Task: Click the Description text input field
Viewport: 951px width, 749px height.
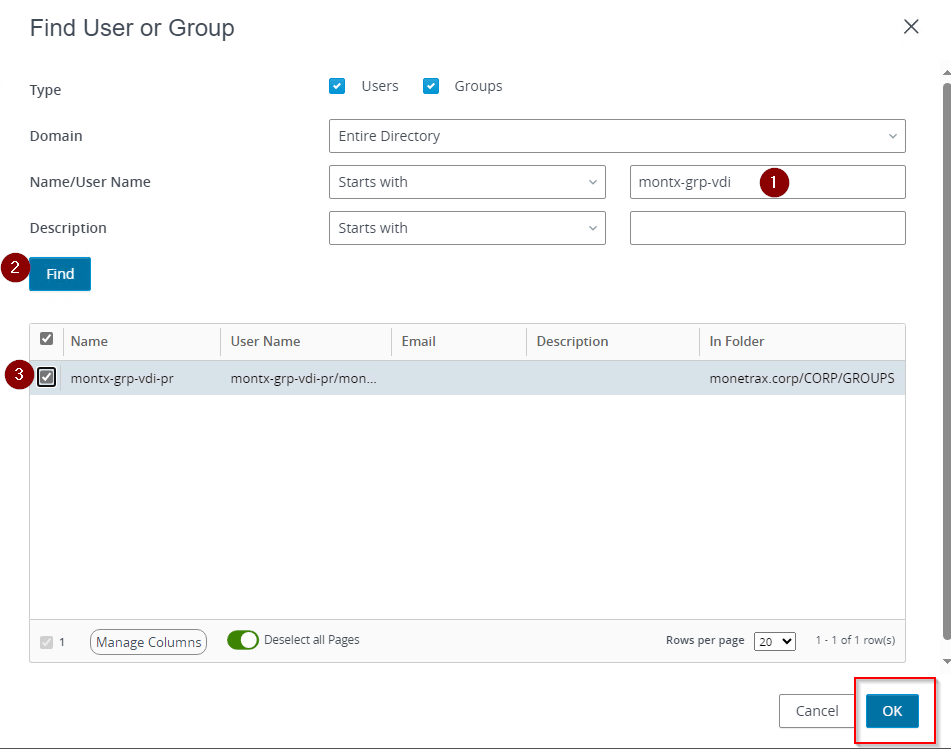Action: pos(767,228)
